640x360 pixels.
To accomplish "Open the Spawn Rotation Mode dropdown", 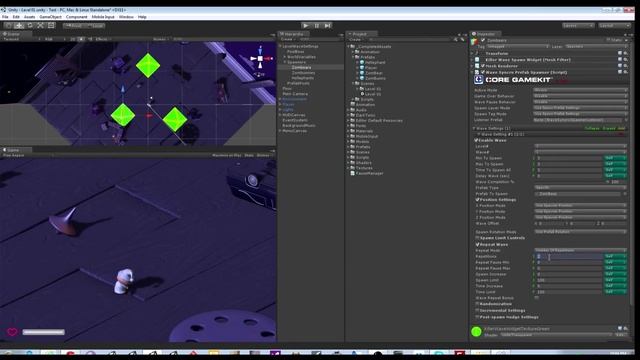I will [580, 232].
